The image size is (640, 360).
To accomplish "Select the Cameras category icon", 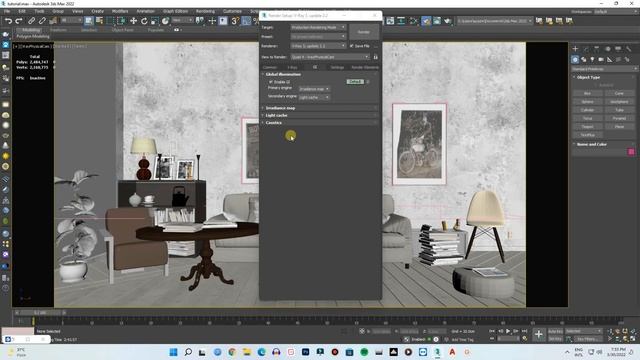I will [x=601, y=60].
